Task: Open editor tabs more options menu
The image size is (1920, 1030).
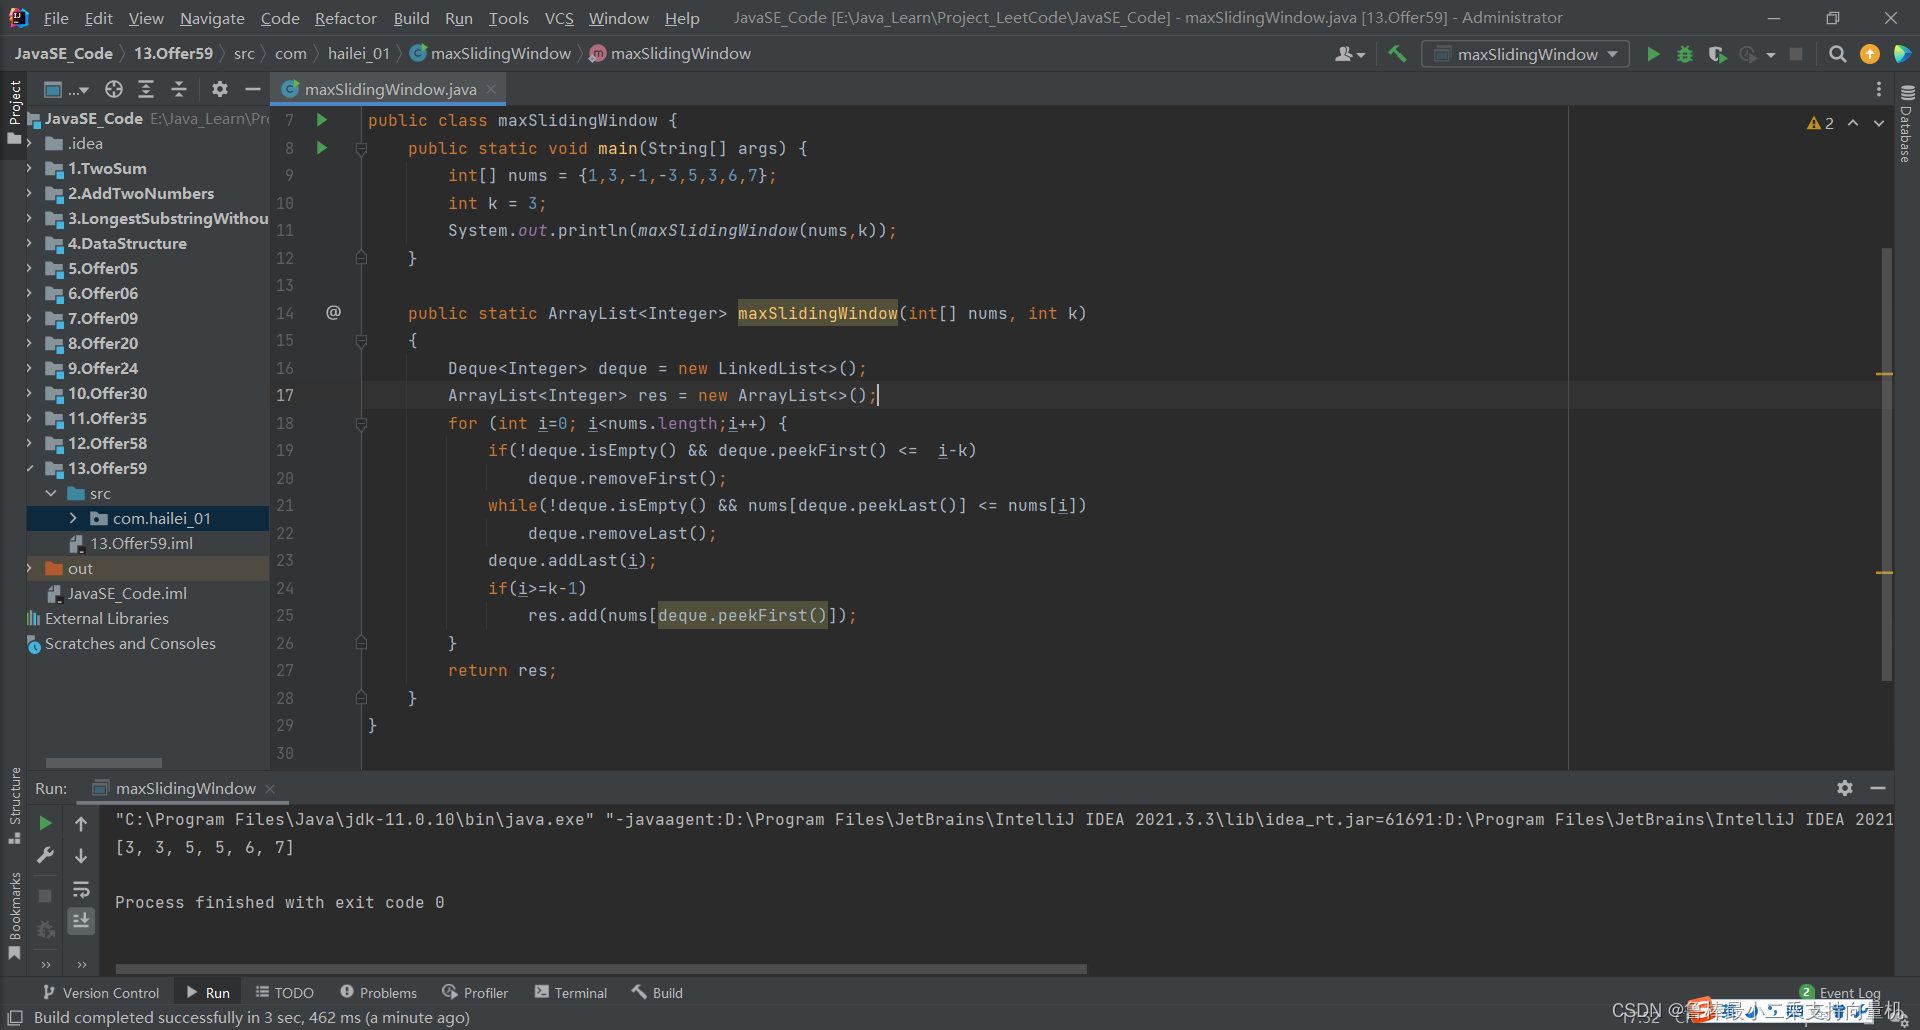Action: [1879, 89]
